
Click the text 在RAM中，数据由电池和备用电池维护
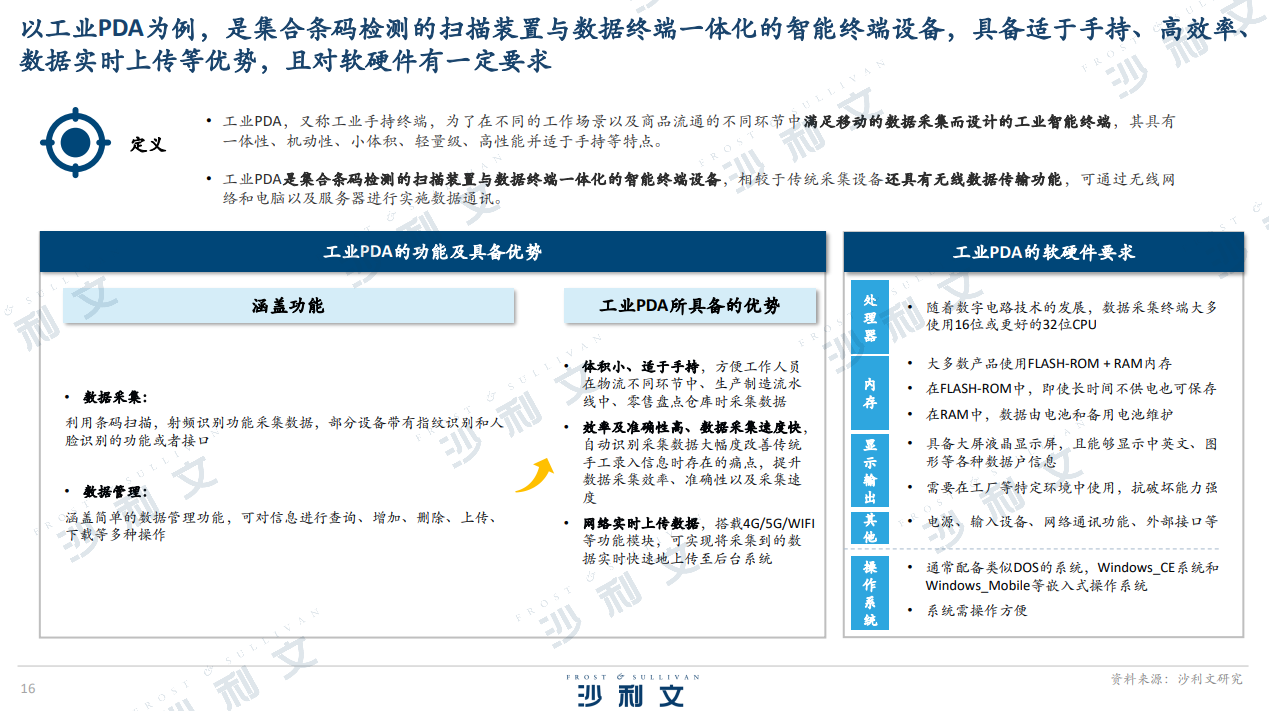[x=1050, y=414]
